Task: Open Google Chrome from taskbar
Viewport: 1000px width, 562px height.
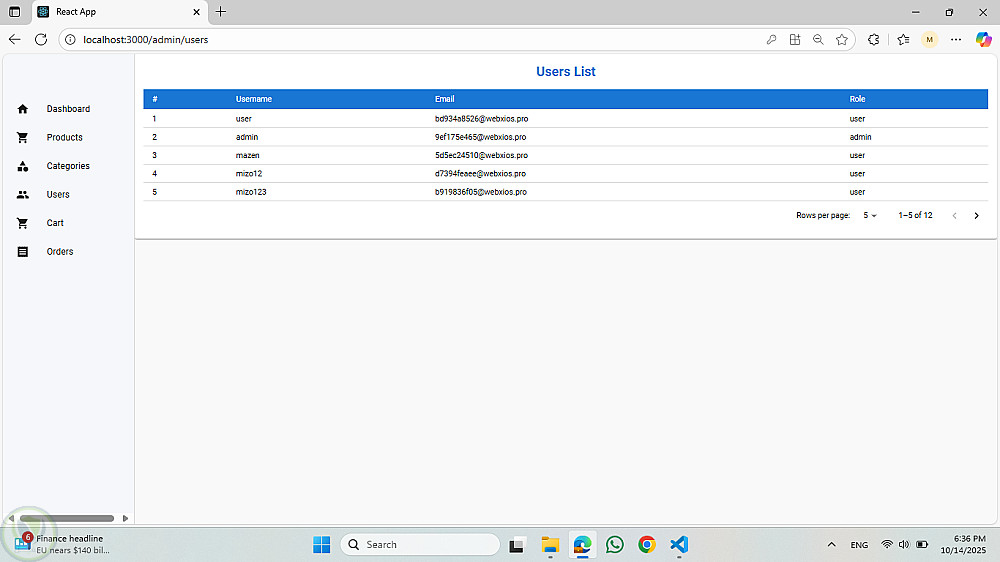Action: pos(647,545)
